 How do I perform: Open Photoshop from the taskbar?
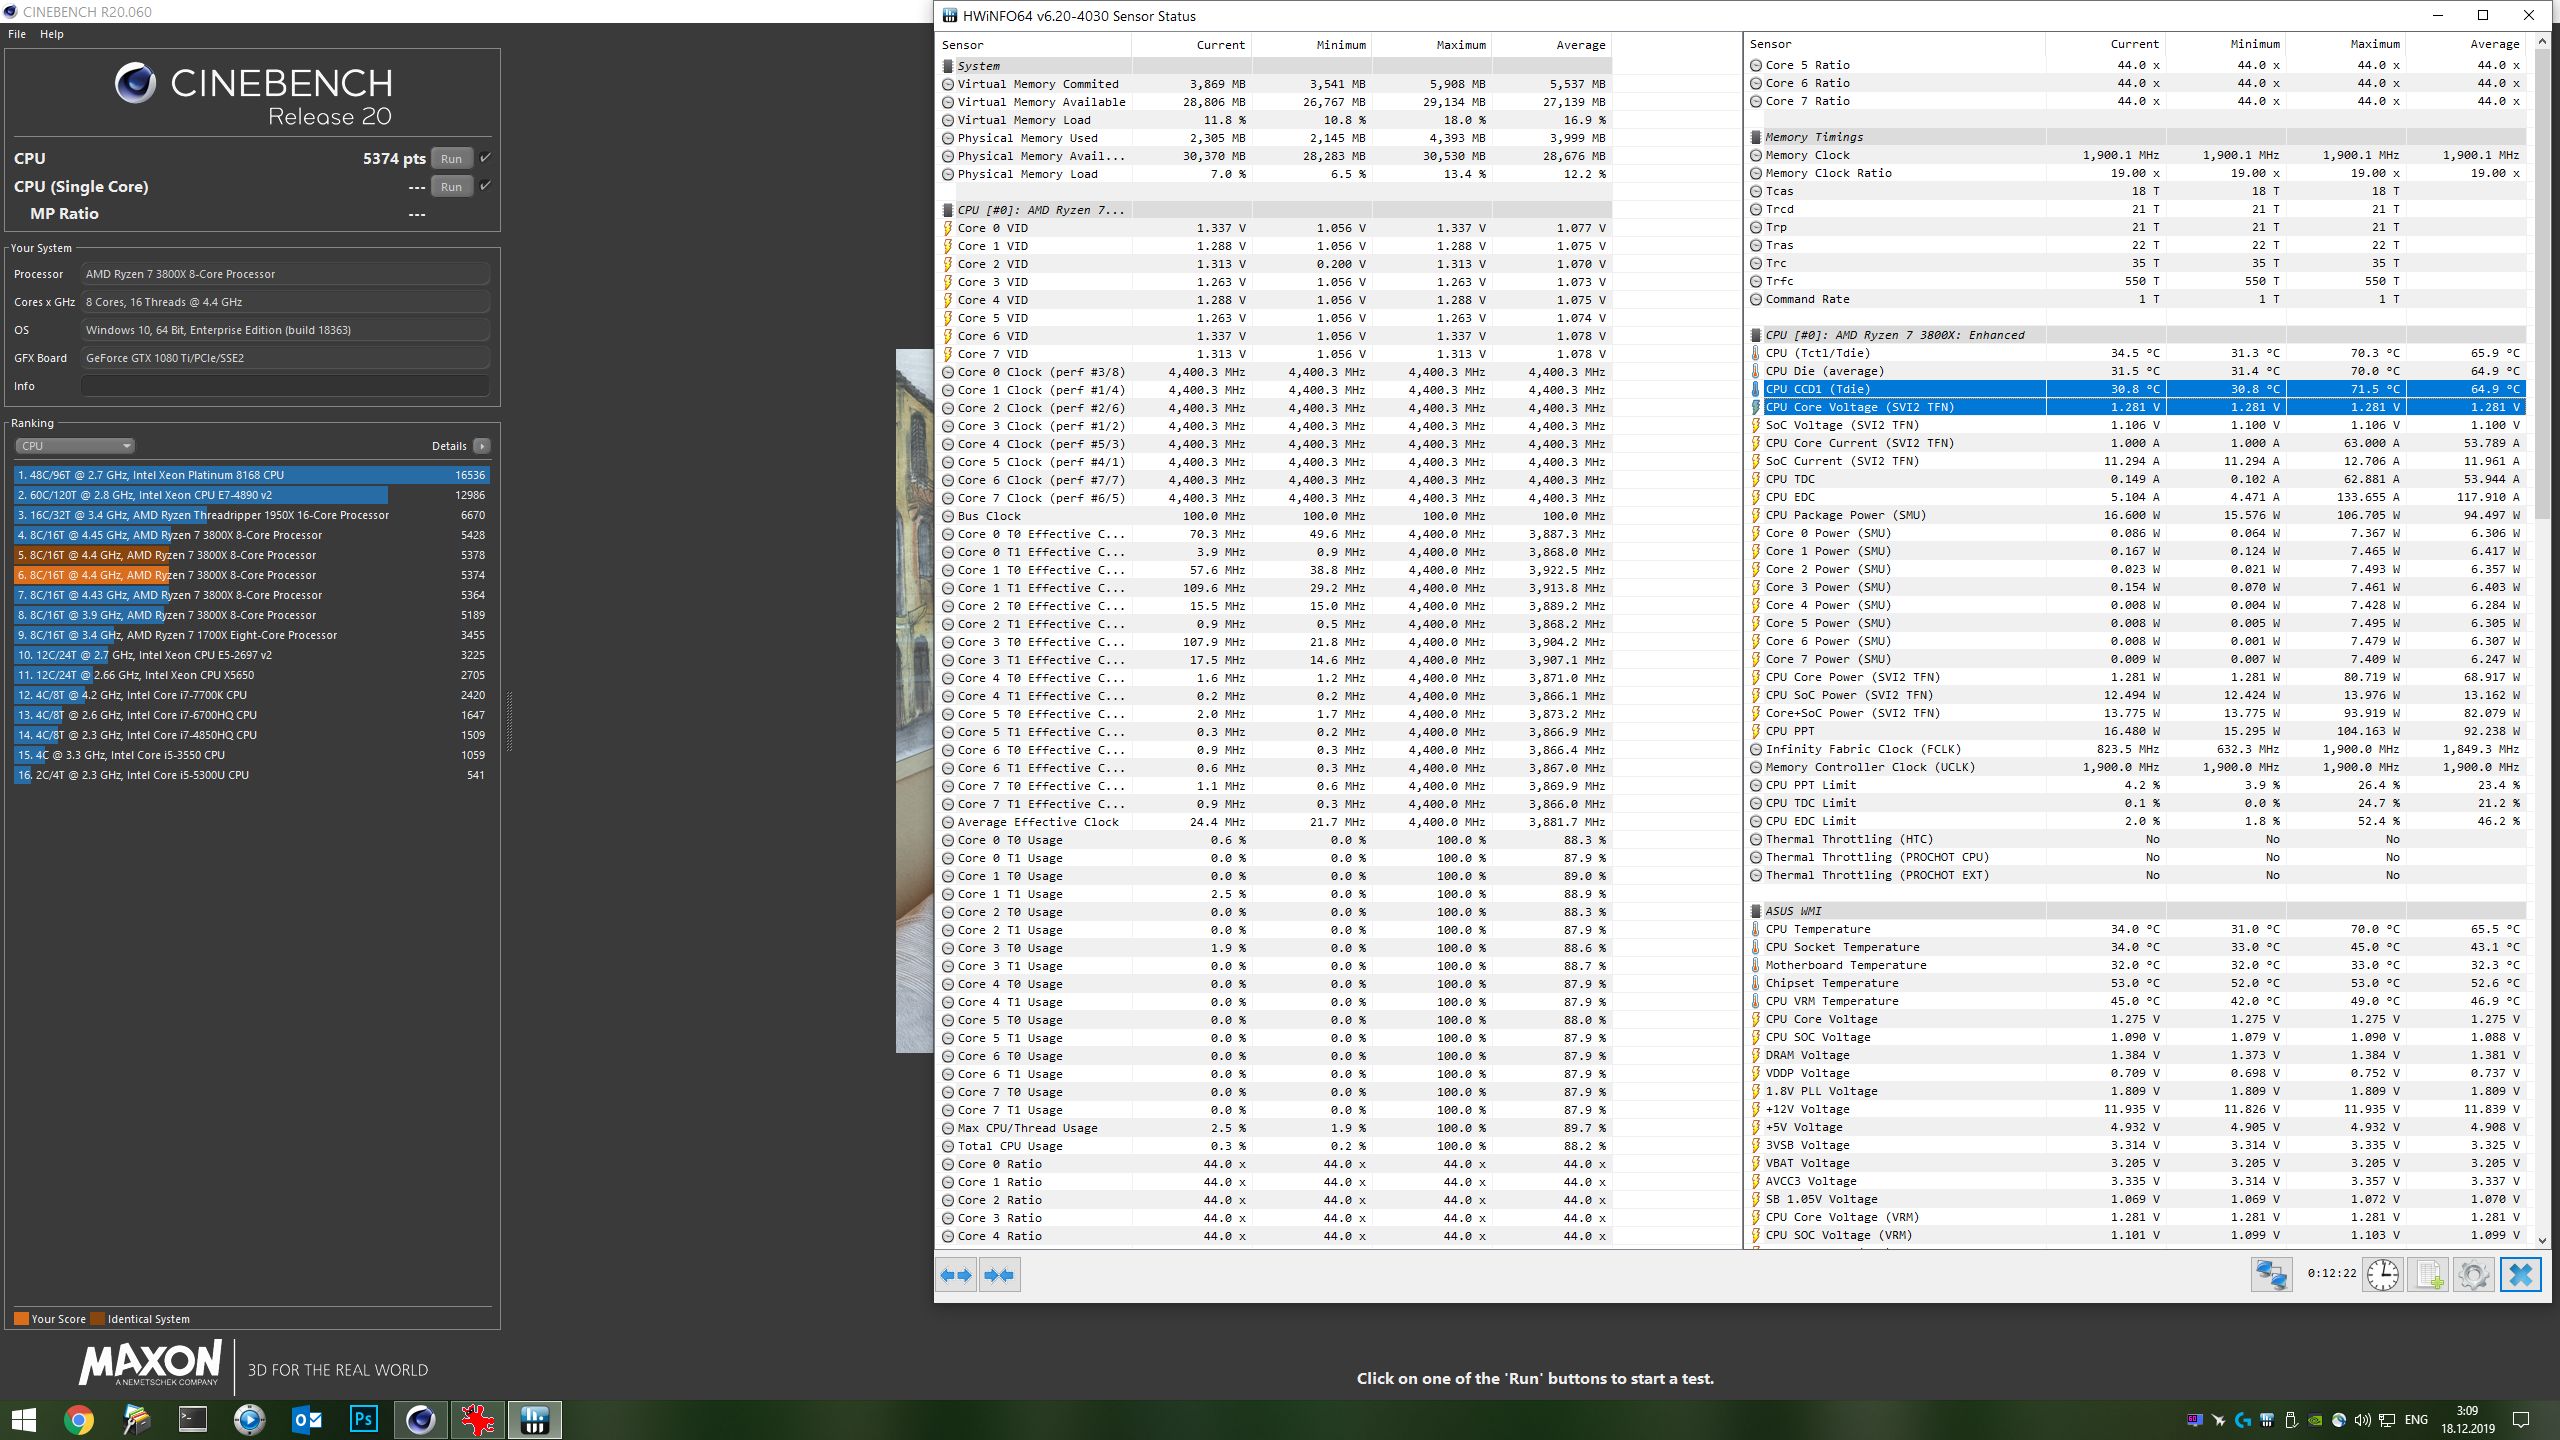364,1419
